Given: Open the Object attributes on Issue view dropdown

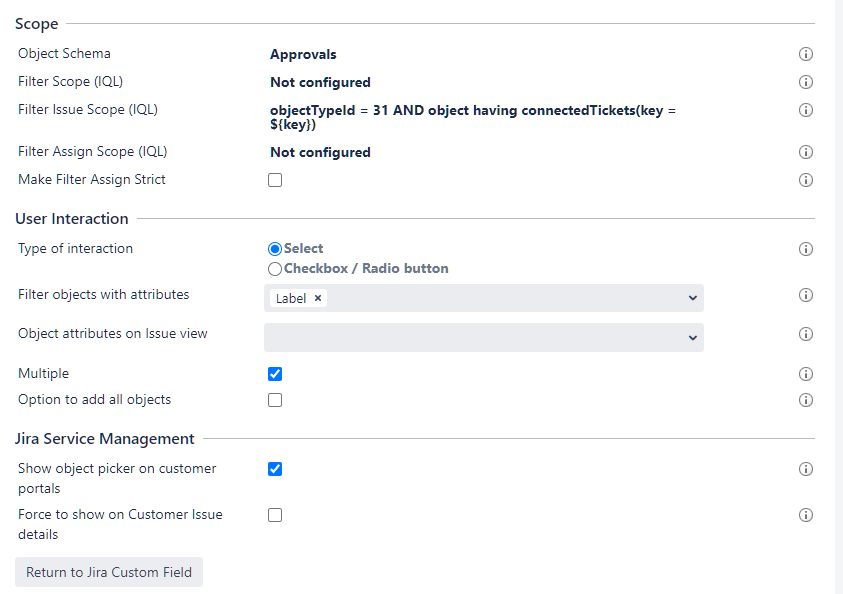Looking at the screenshot, I should point(692,338).
